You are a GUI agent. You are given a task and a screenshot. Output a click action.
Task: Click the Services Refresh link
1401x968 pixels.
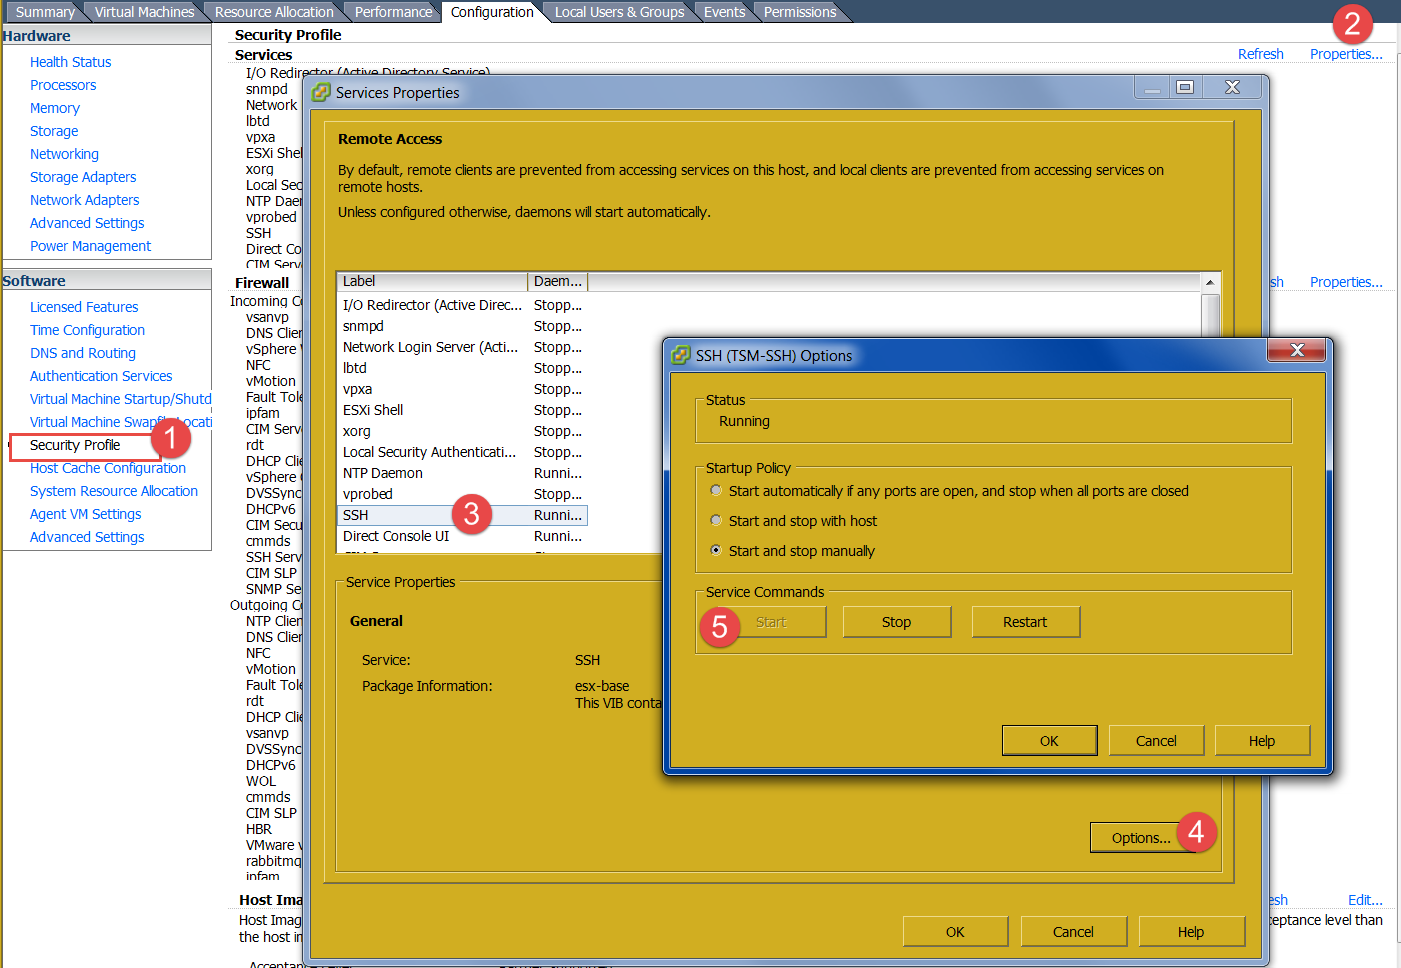[x=1260, y=54]
